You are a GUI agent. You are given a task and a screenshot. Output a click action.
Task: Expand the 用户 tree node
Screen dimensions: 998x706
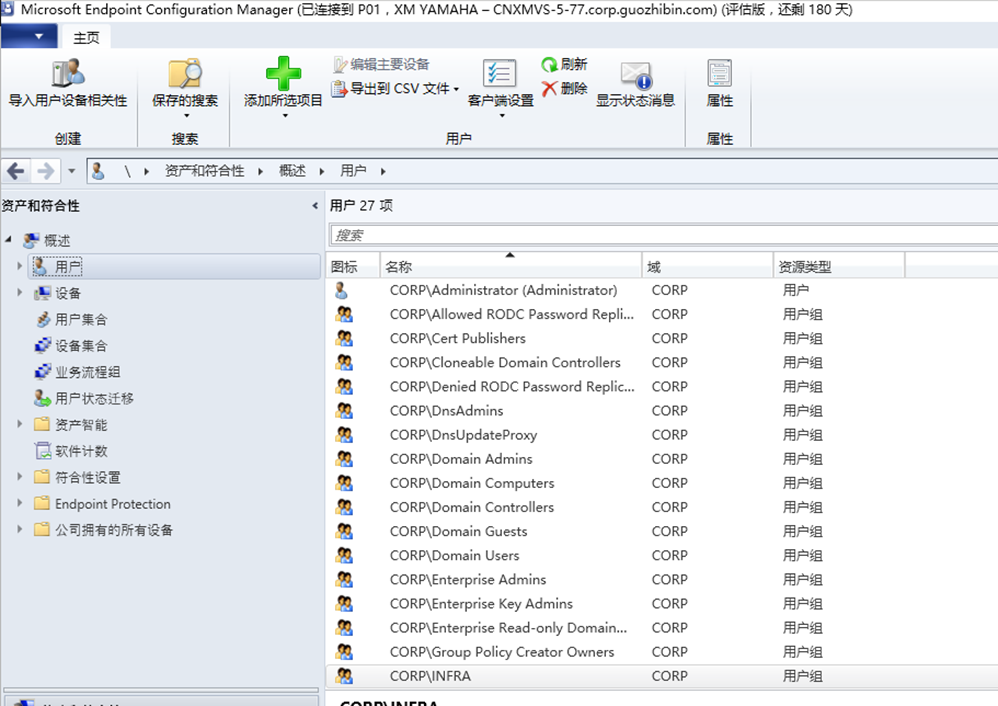[x=20, y=266]
